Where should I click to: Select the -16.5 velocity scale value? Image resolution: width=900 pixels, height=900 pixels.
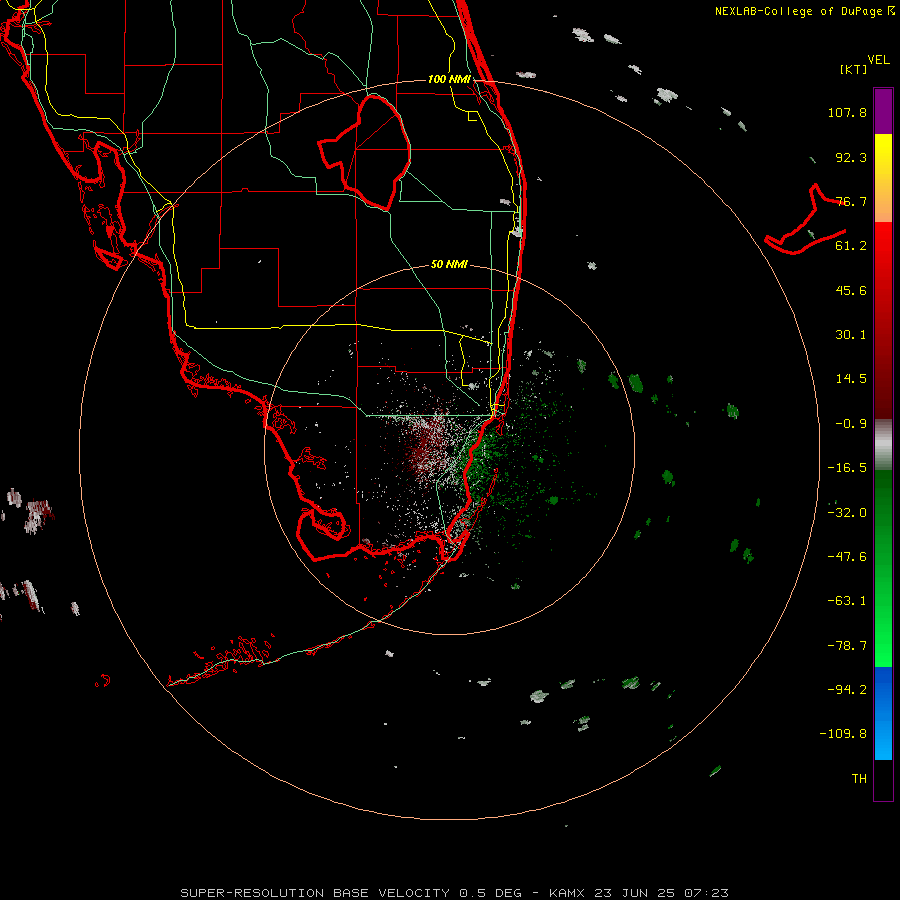(847, 468)
